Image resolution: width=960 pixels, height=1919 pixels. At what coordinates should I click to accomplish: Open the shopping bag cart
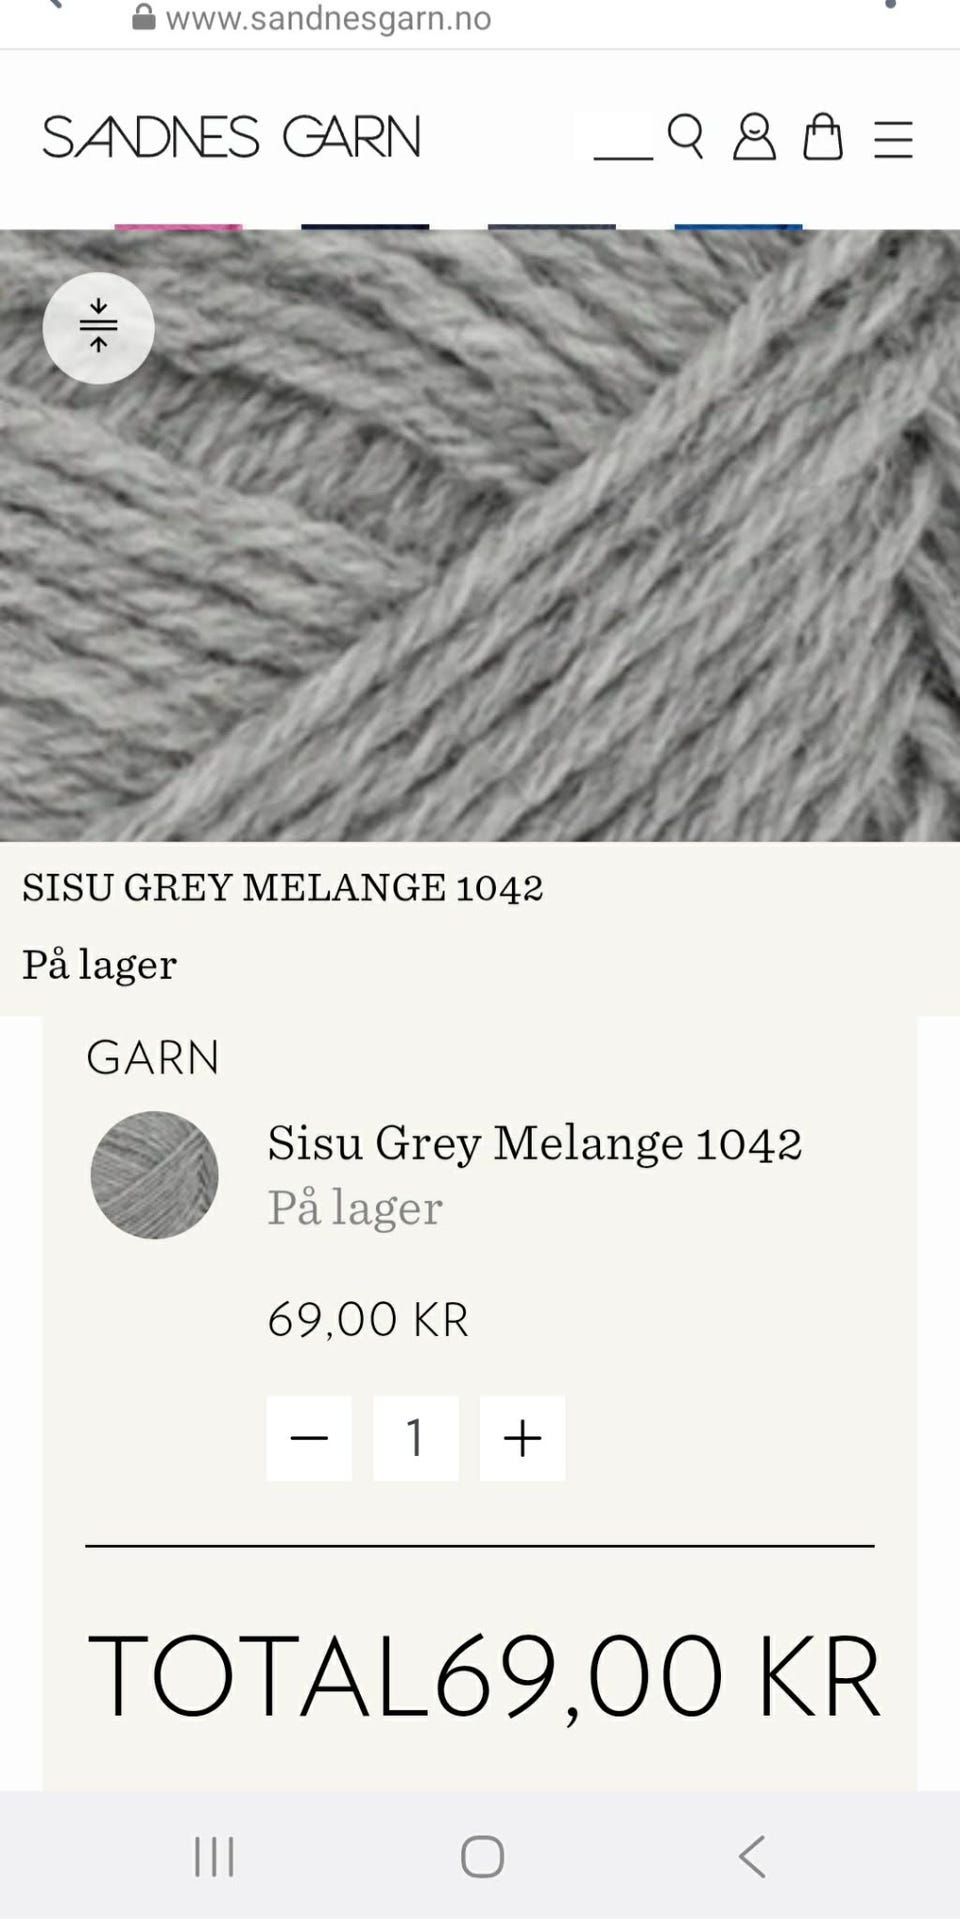click(x=823, y=137)
